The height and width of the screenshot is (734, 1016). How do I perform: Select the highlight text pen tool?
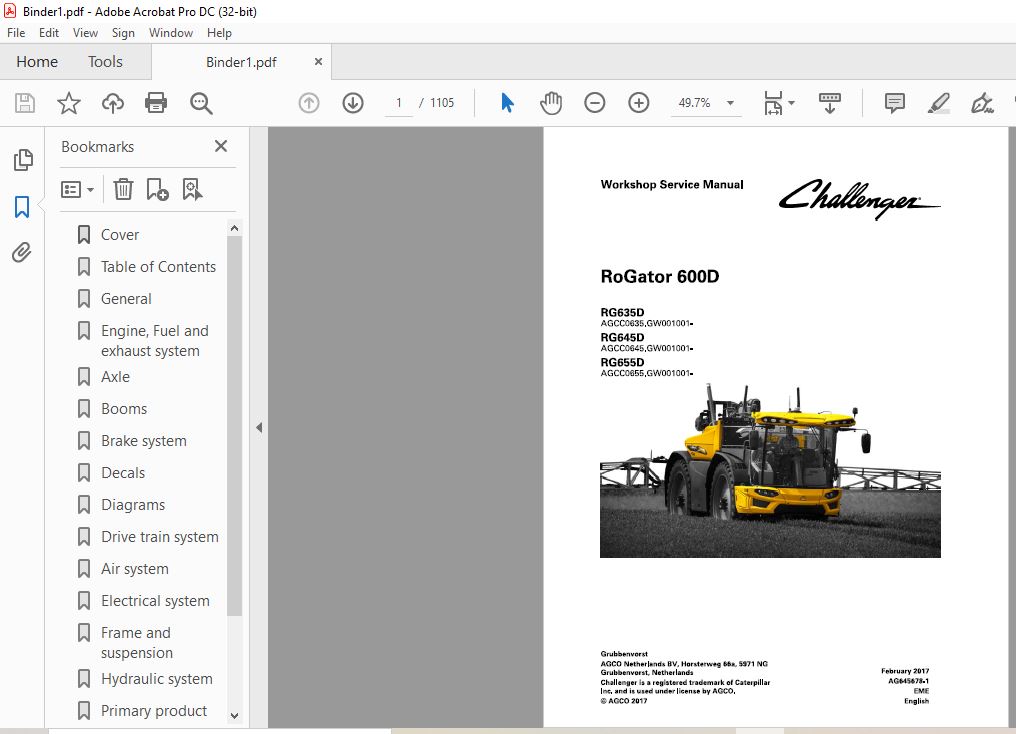[x=938, y=103]
